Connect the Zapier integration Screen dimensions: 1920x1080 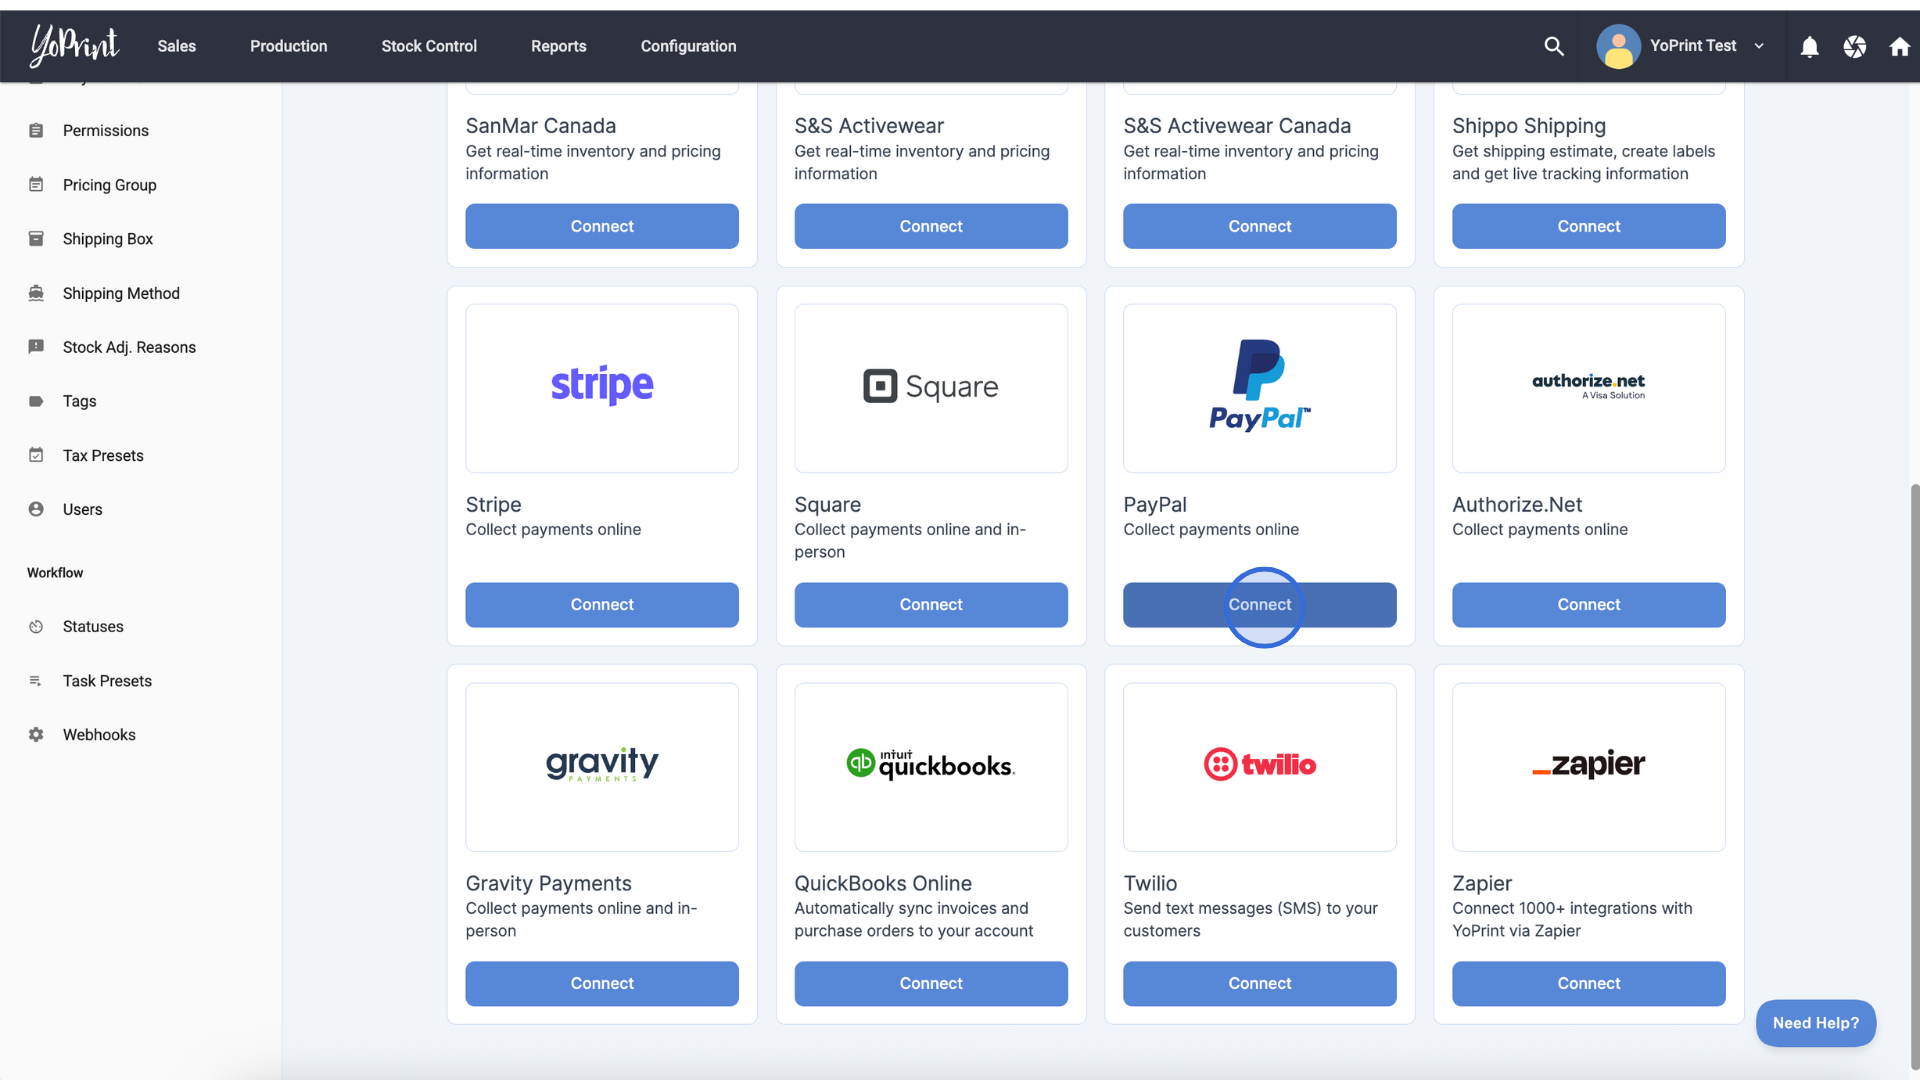(1589, 984)
